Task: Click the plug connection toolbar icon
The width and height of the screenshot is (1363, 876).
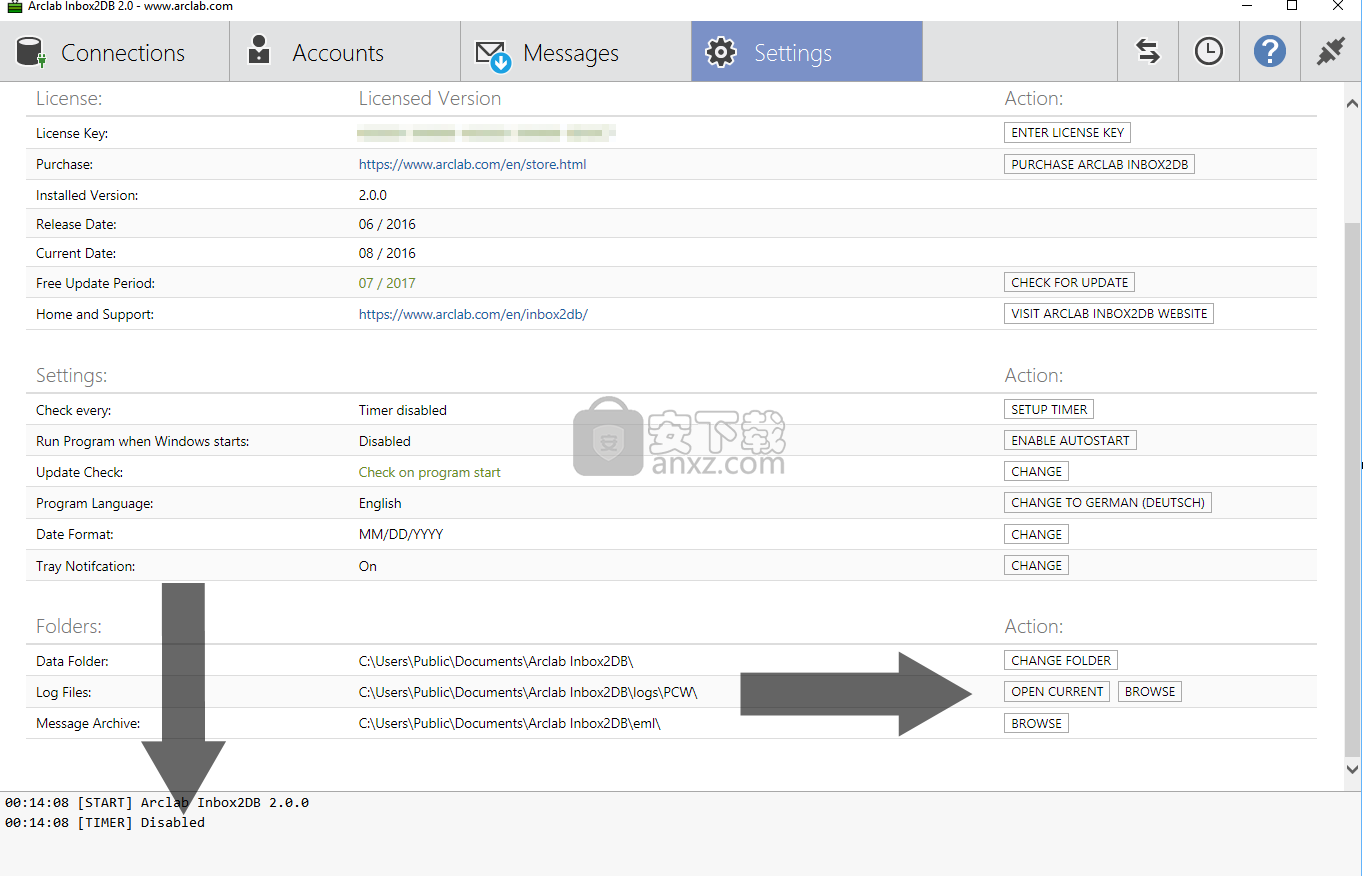Action: coord(1331,52)
